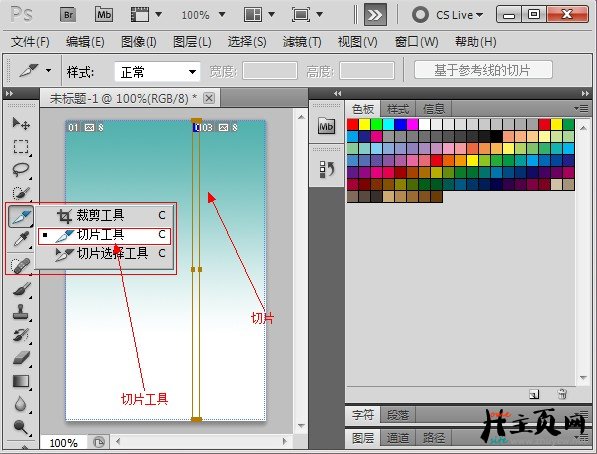Select the Clone Stamp tool
This screenshot has height=454, width=597.
tap(21, 312)
